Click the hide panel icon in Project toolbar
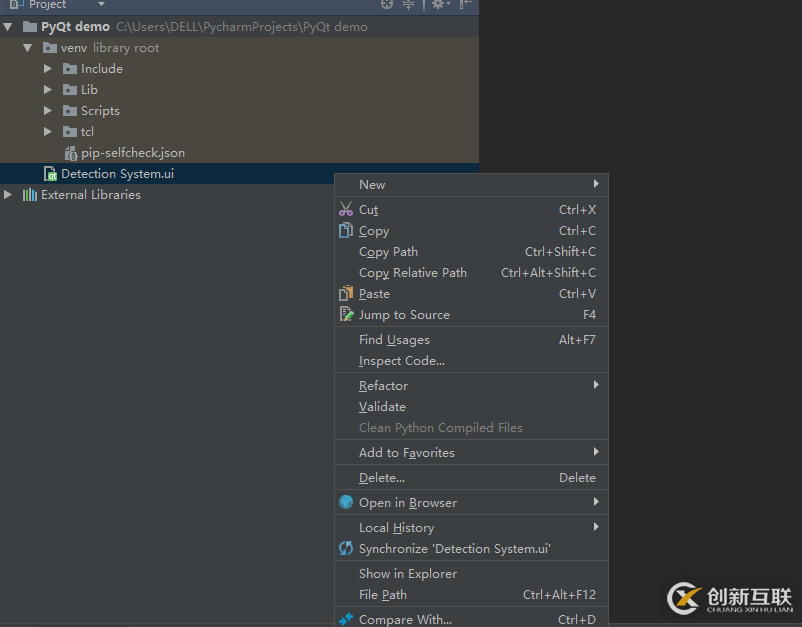 pyautogui.click(x=465, y=4)
